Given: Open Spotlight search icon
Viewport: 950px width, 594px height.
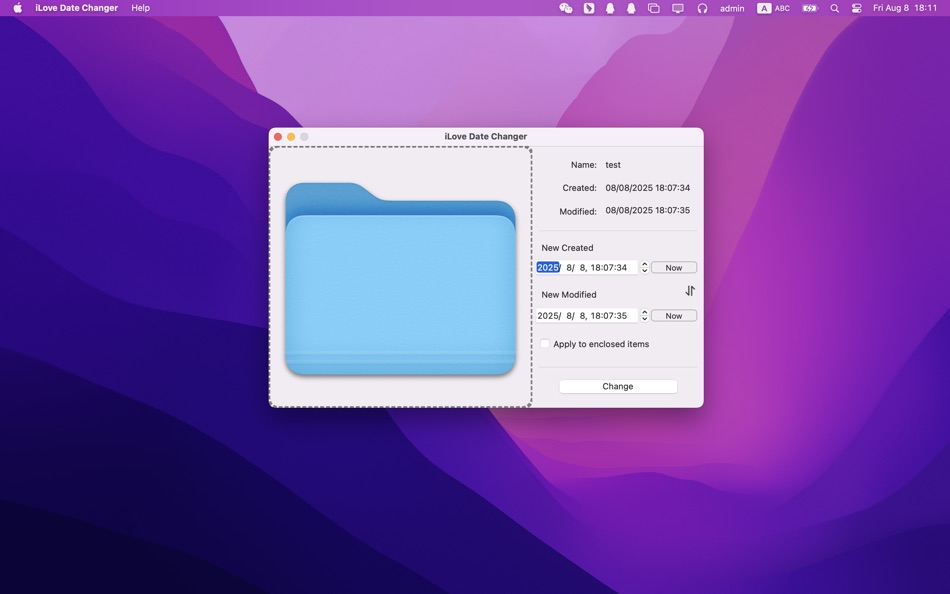Looking at the screenshot, I should 834,8.
